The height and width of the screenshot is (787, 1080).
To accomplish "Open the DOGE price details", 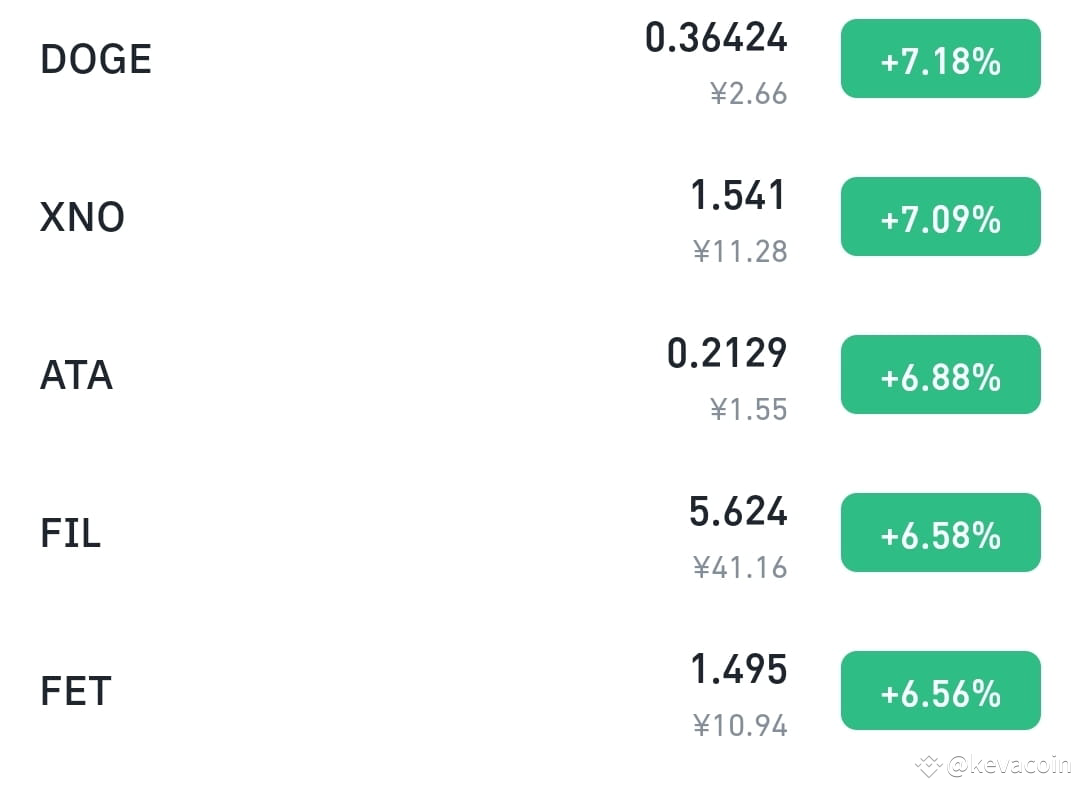I will (x=716, y=38).
